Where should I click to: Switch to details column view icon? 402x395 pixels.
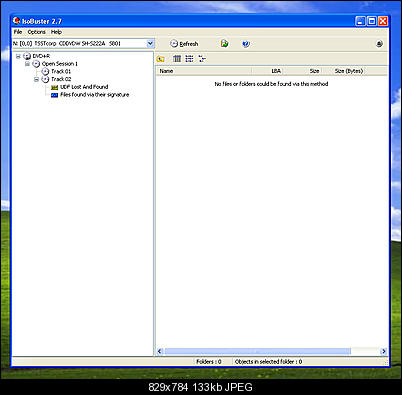pyautogui.click(x=177, y=59)
